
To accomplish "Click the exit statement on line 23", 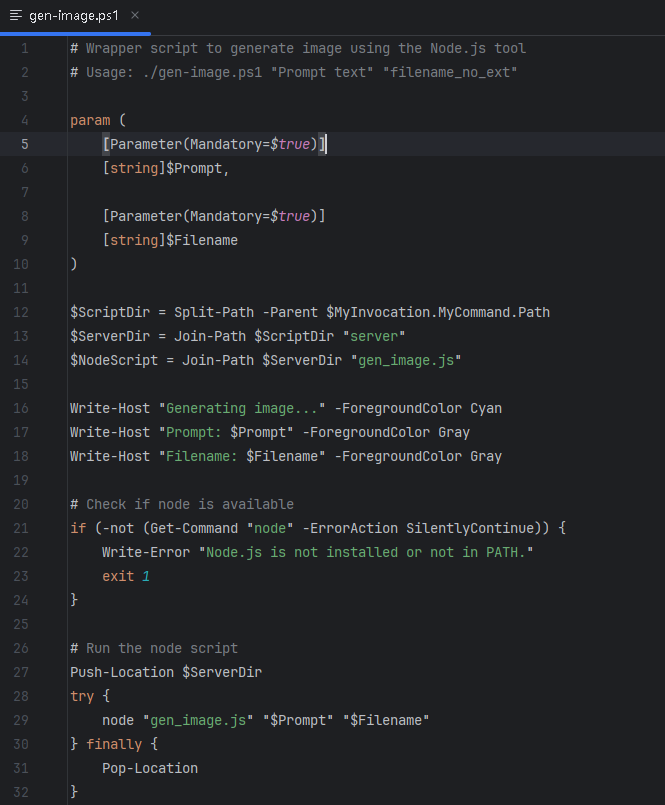I will (x=117, y=576).
